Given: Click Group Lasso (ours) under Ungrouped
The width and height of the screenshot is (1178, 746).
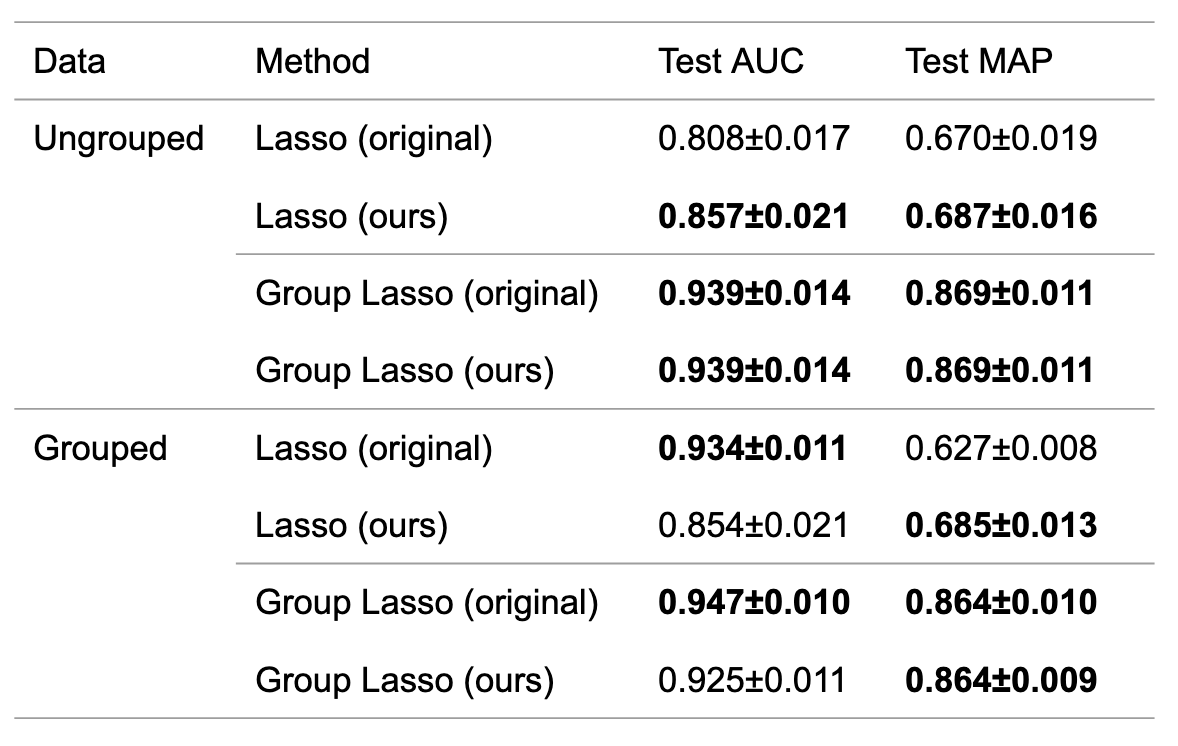Looking at the screenshot, I should [405, 372].
